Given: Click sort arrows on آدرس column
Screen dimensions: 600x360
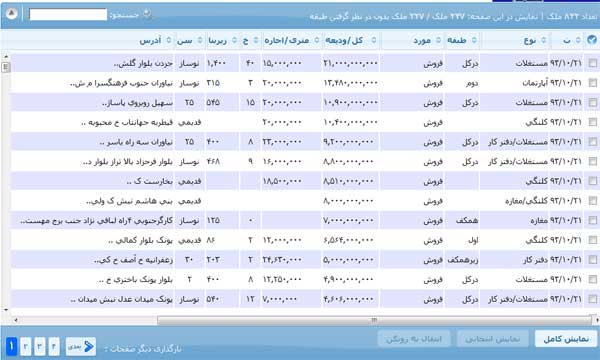Looking at the screenshot, I should (x=169, y=40).
